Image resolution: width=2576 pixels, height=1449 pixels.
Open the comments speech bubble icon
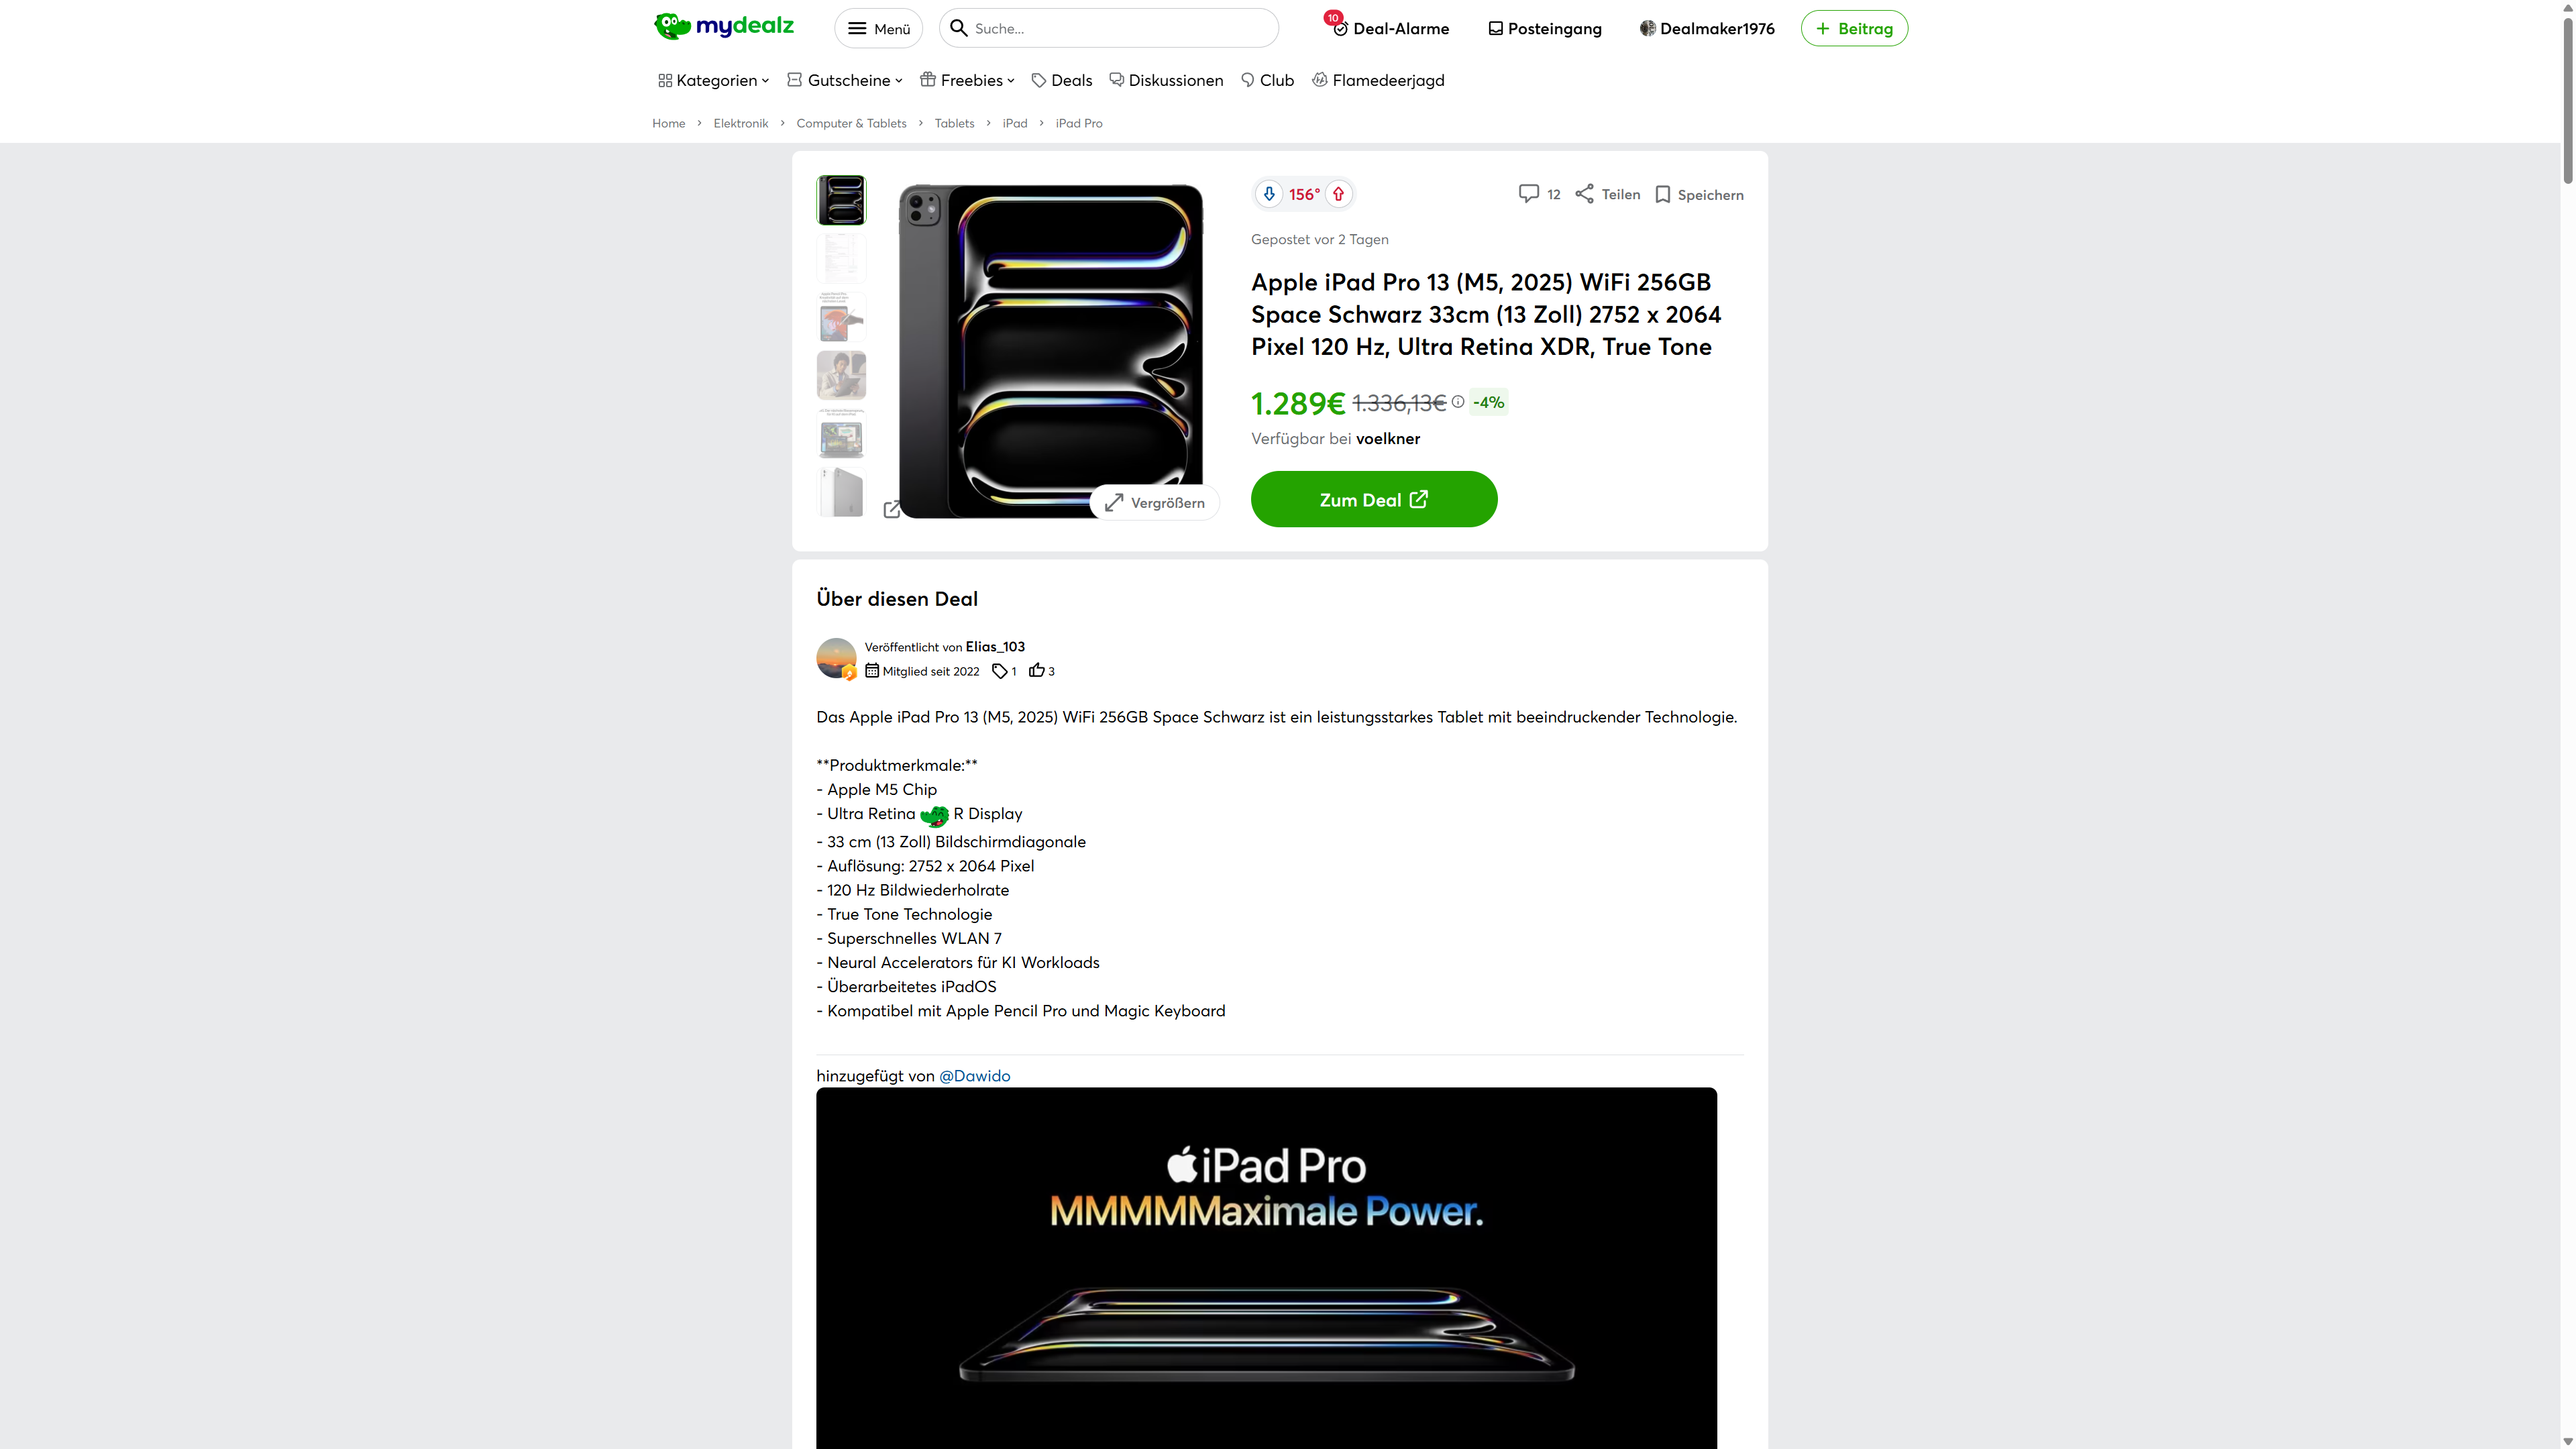[1528, 194]
